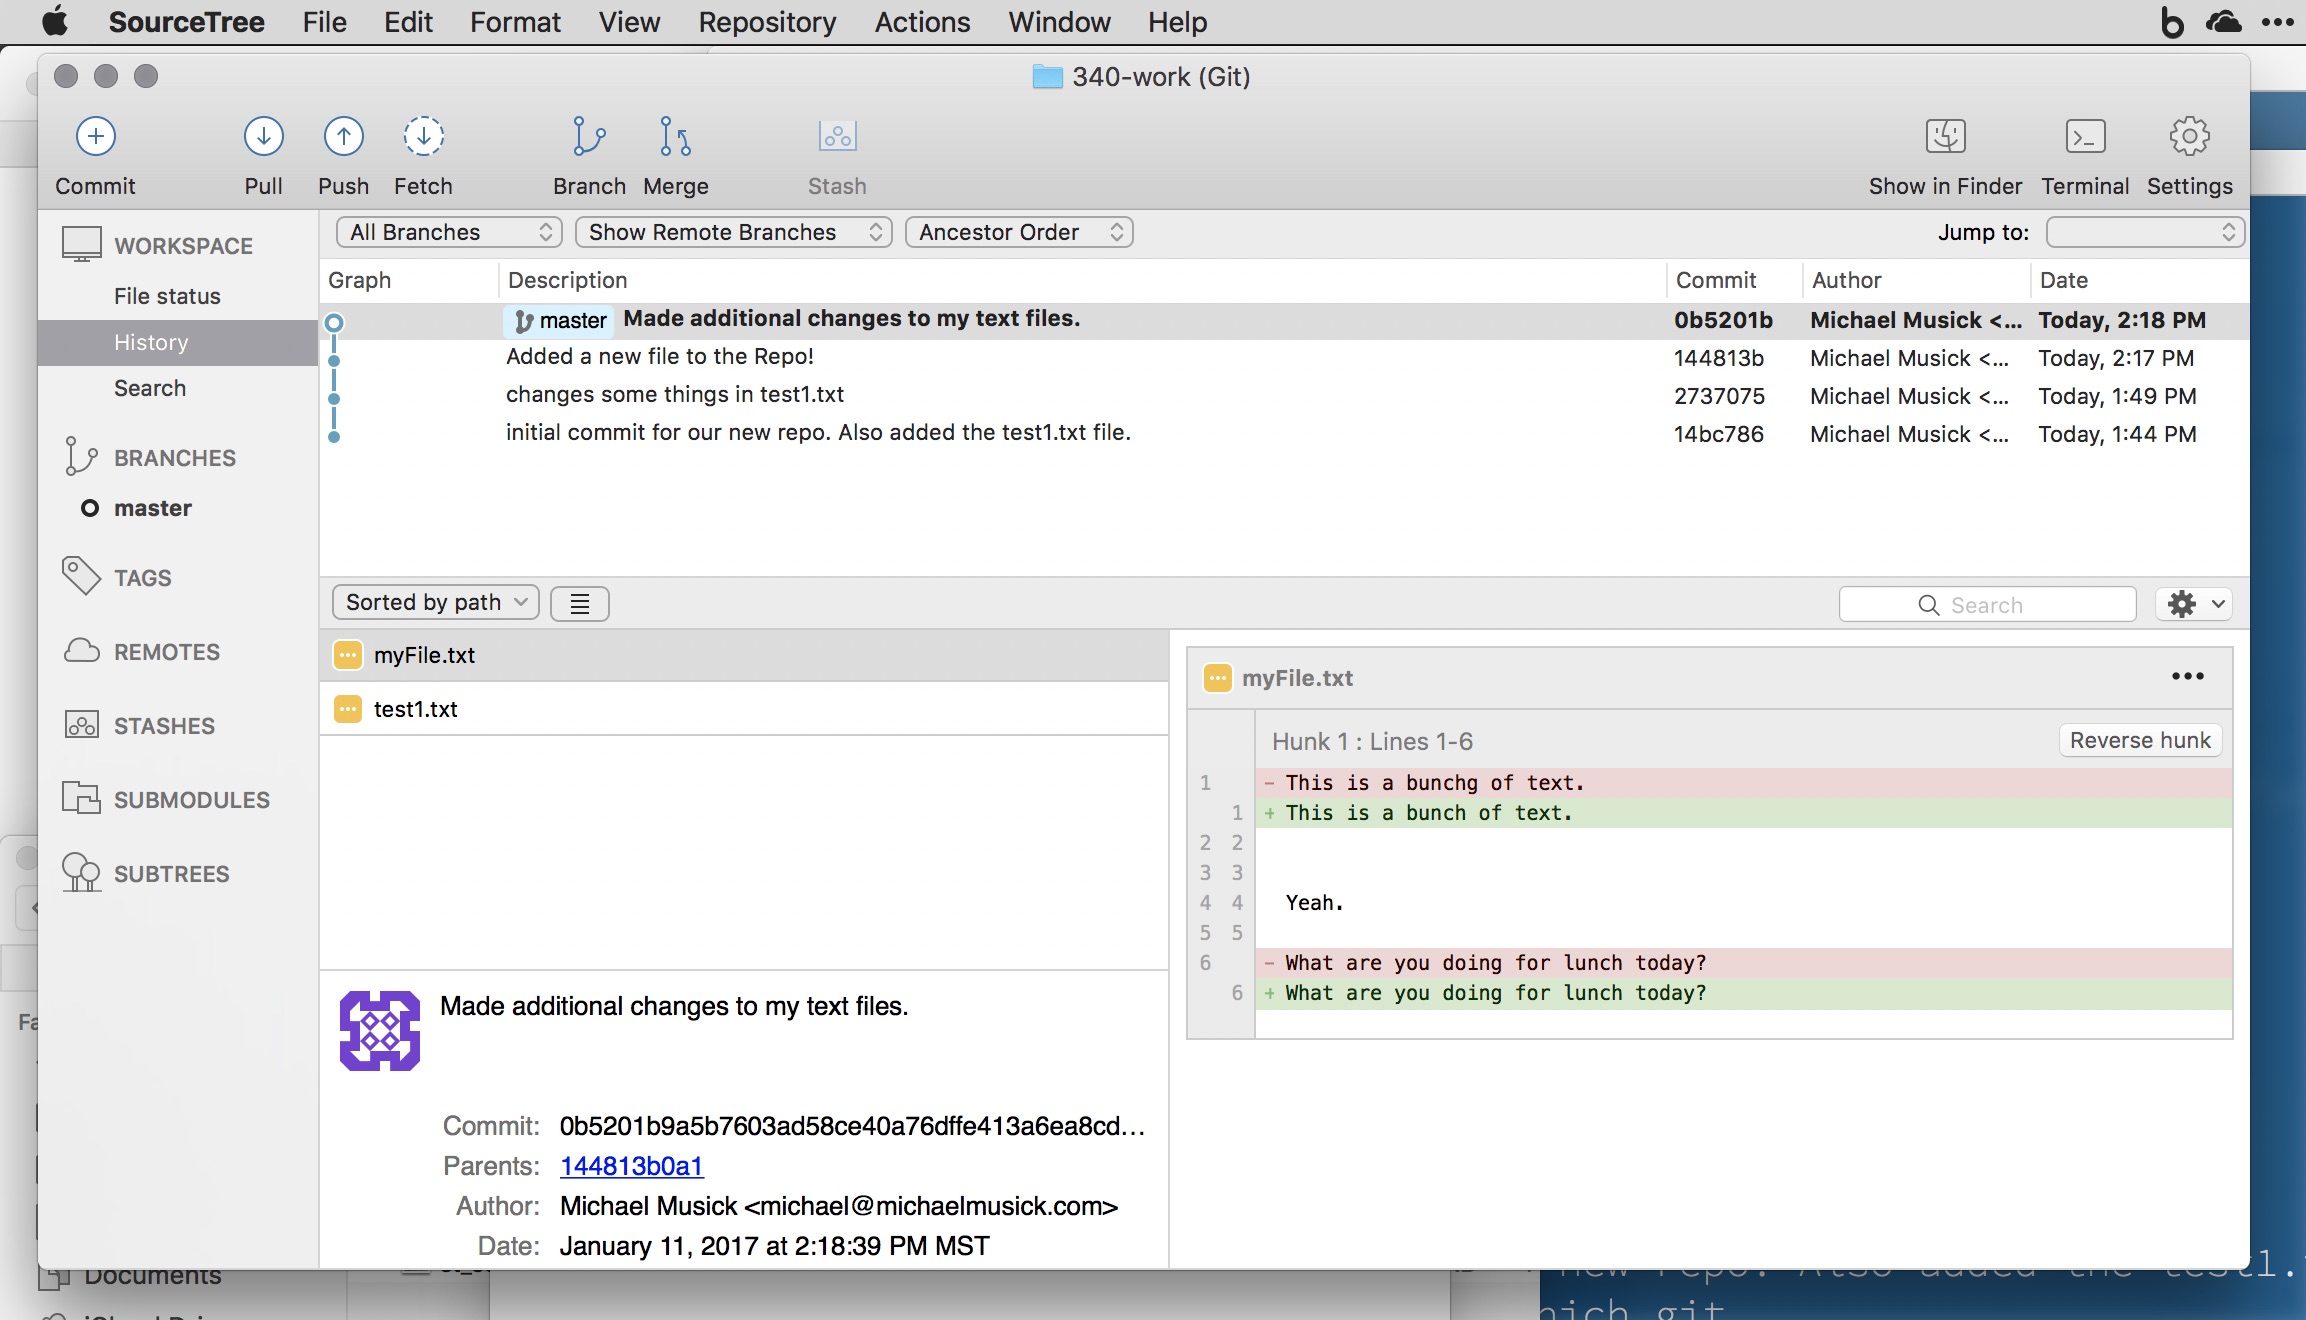Open the diff options gear dropdown
The width and height of the screenshot is (2306, 1320).
[2194, 603]
